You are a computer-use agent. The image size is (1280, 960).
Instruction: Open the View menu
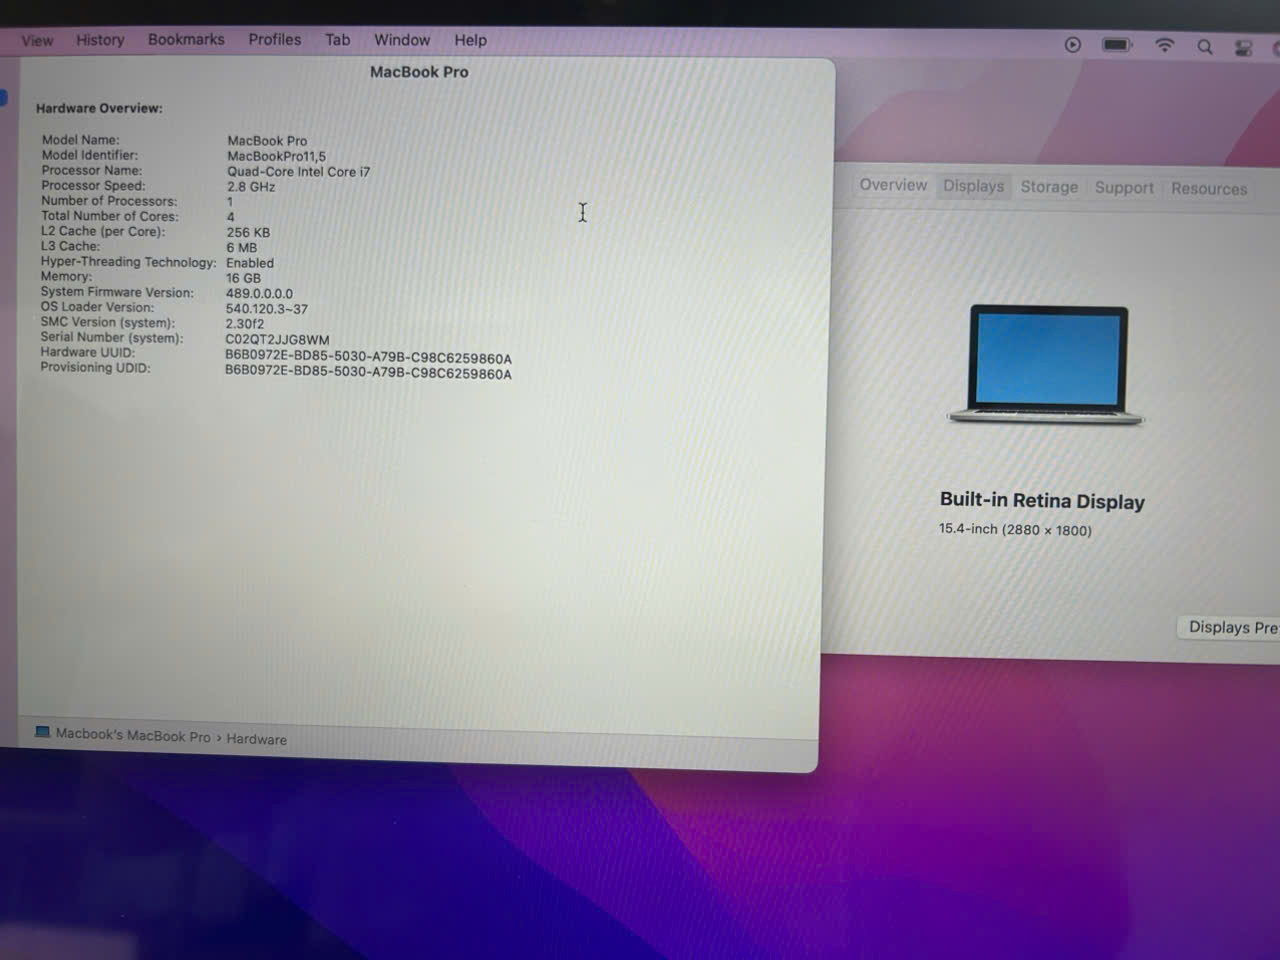point(37,40)
